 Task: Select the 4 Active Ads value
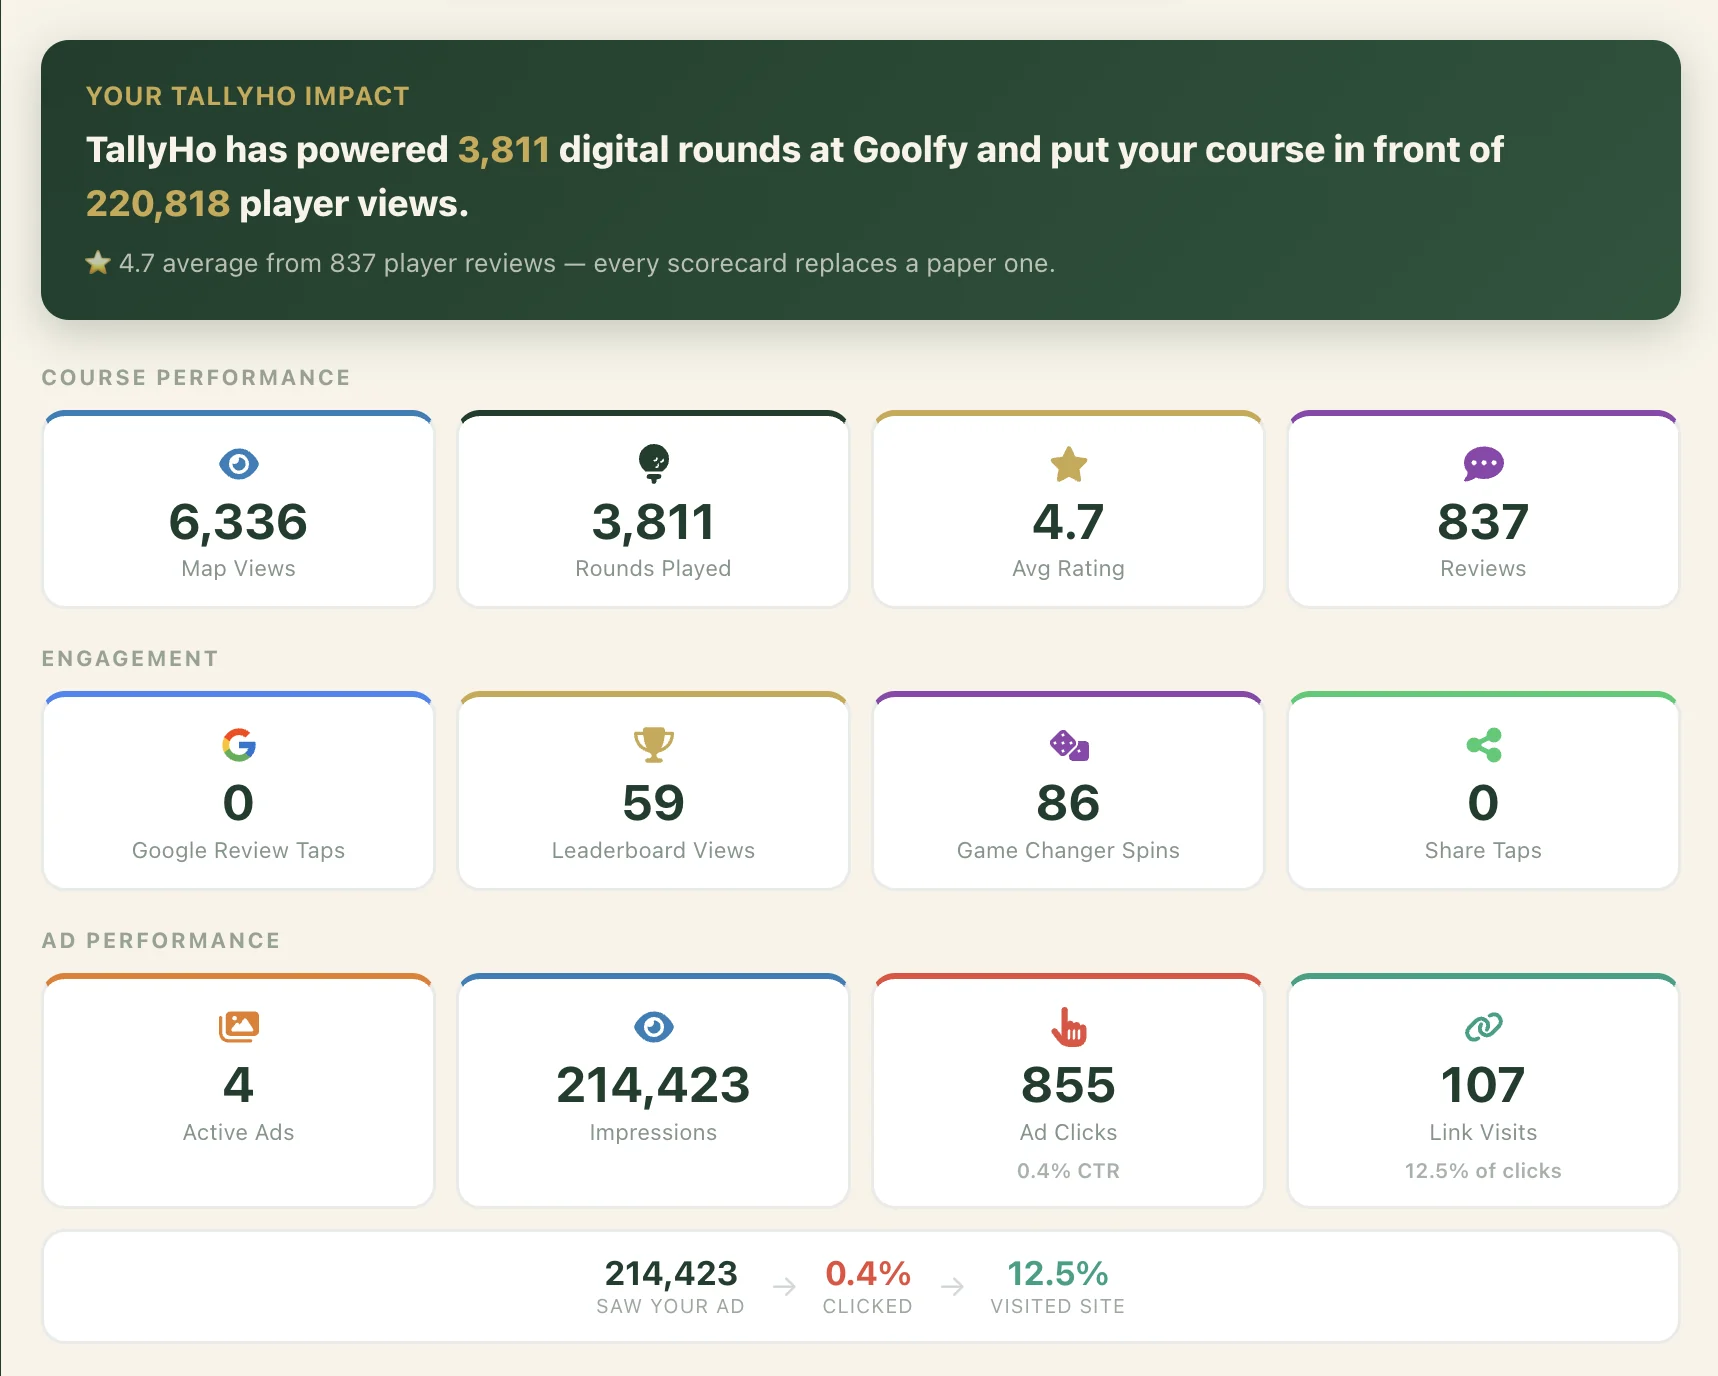[238, 1085]
